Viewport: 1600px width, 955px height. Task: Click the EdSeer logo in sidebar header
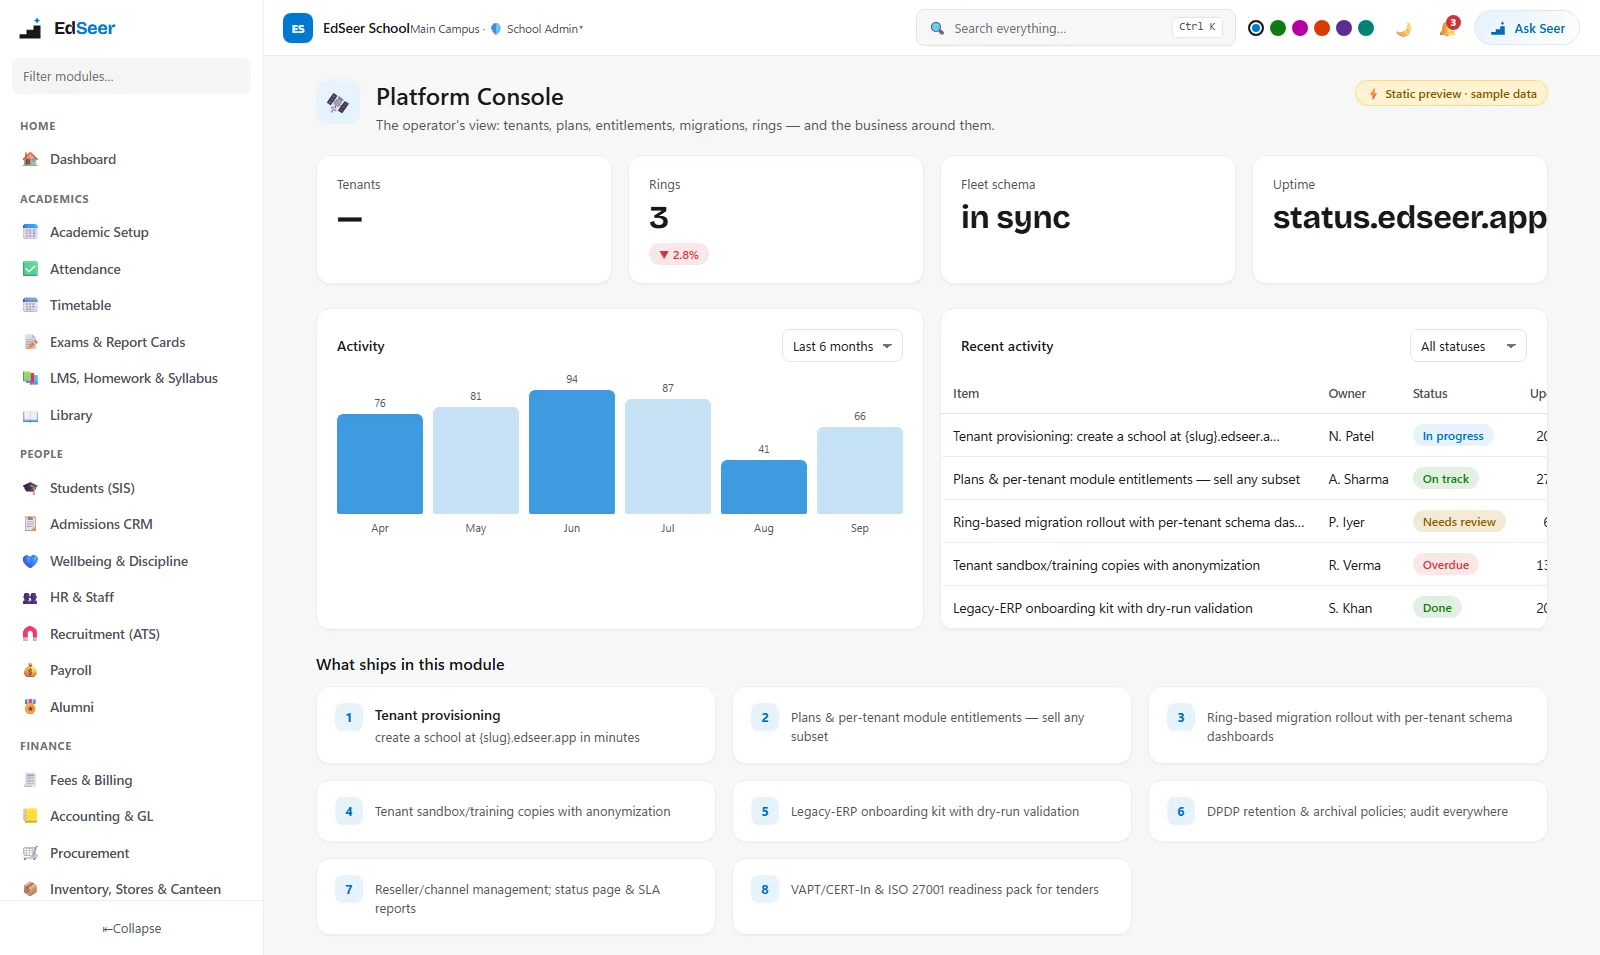67,28
